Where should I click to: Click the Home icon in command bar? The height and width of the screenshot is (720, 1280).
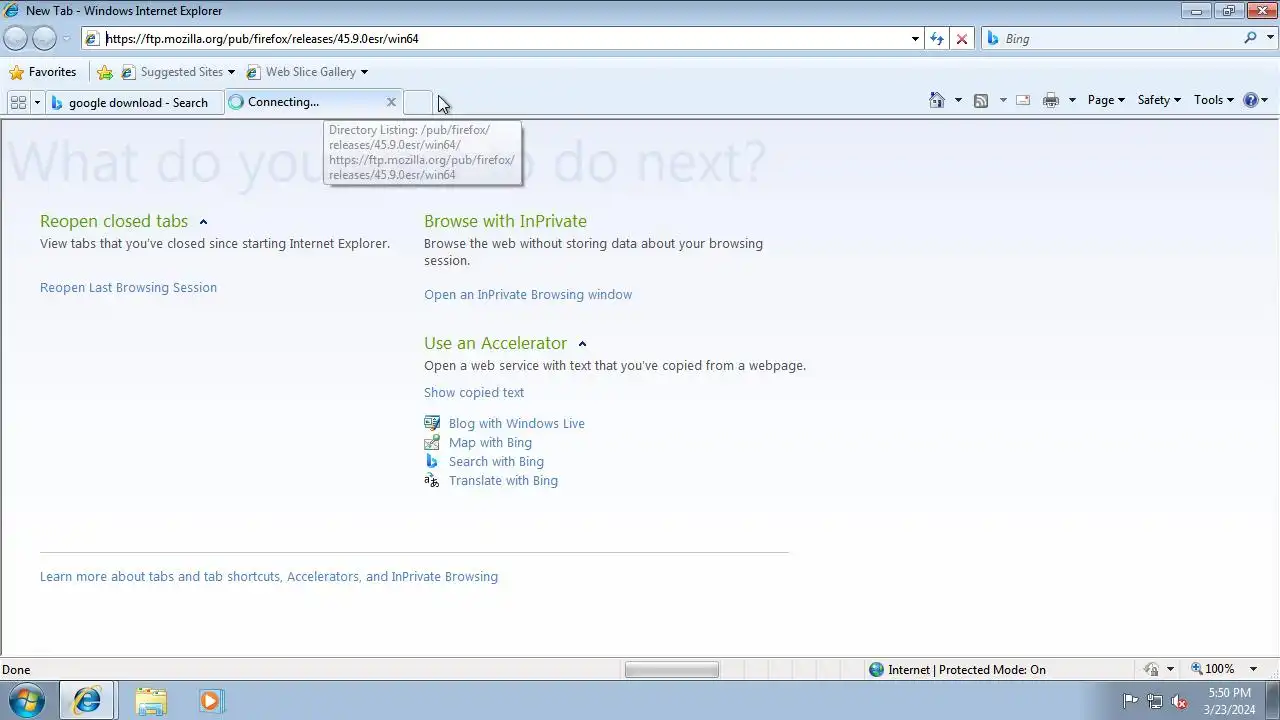(937, 100)
